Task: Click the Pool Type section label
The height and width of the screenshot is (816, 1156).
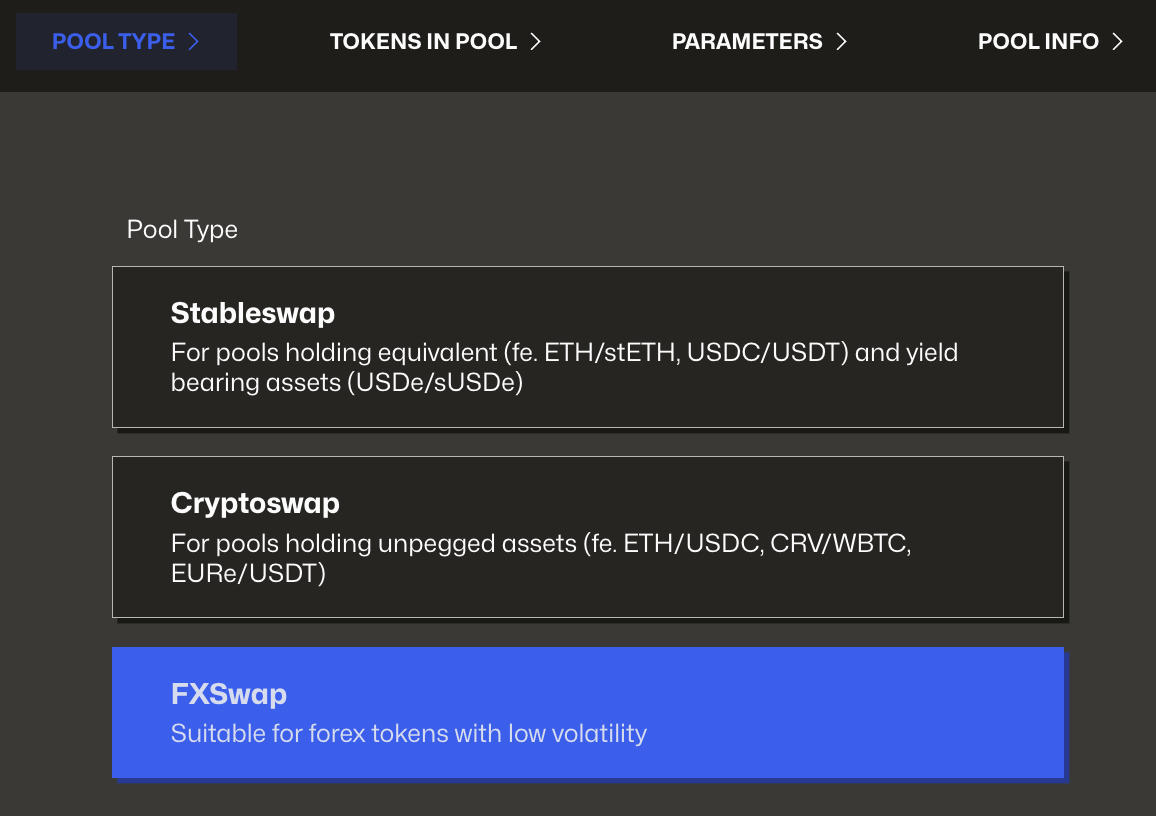Action: click(x=182, y=229)
